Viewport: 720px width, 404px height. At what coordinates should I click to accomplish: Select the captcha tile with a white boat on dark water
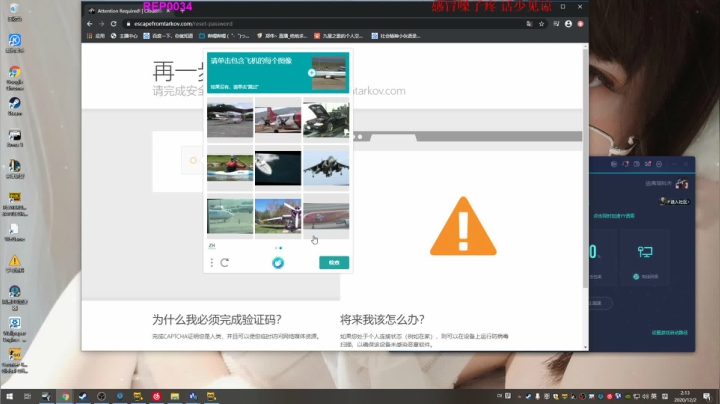[278, 168]
